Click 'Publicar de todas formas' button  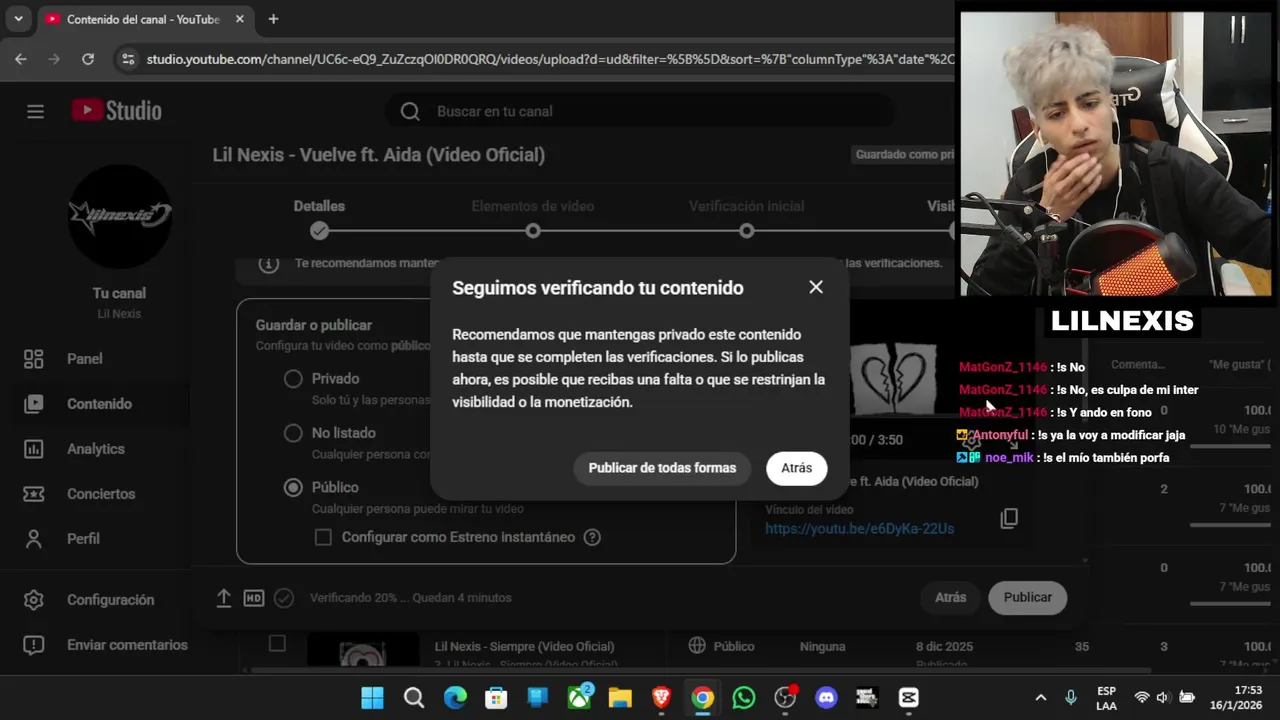pos(662,468)
